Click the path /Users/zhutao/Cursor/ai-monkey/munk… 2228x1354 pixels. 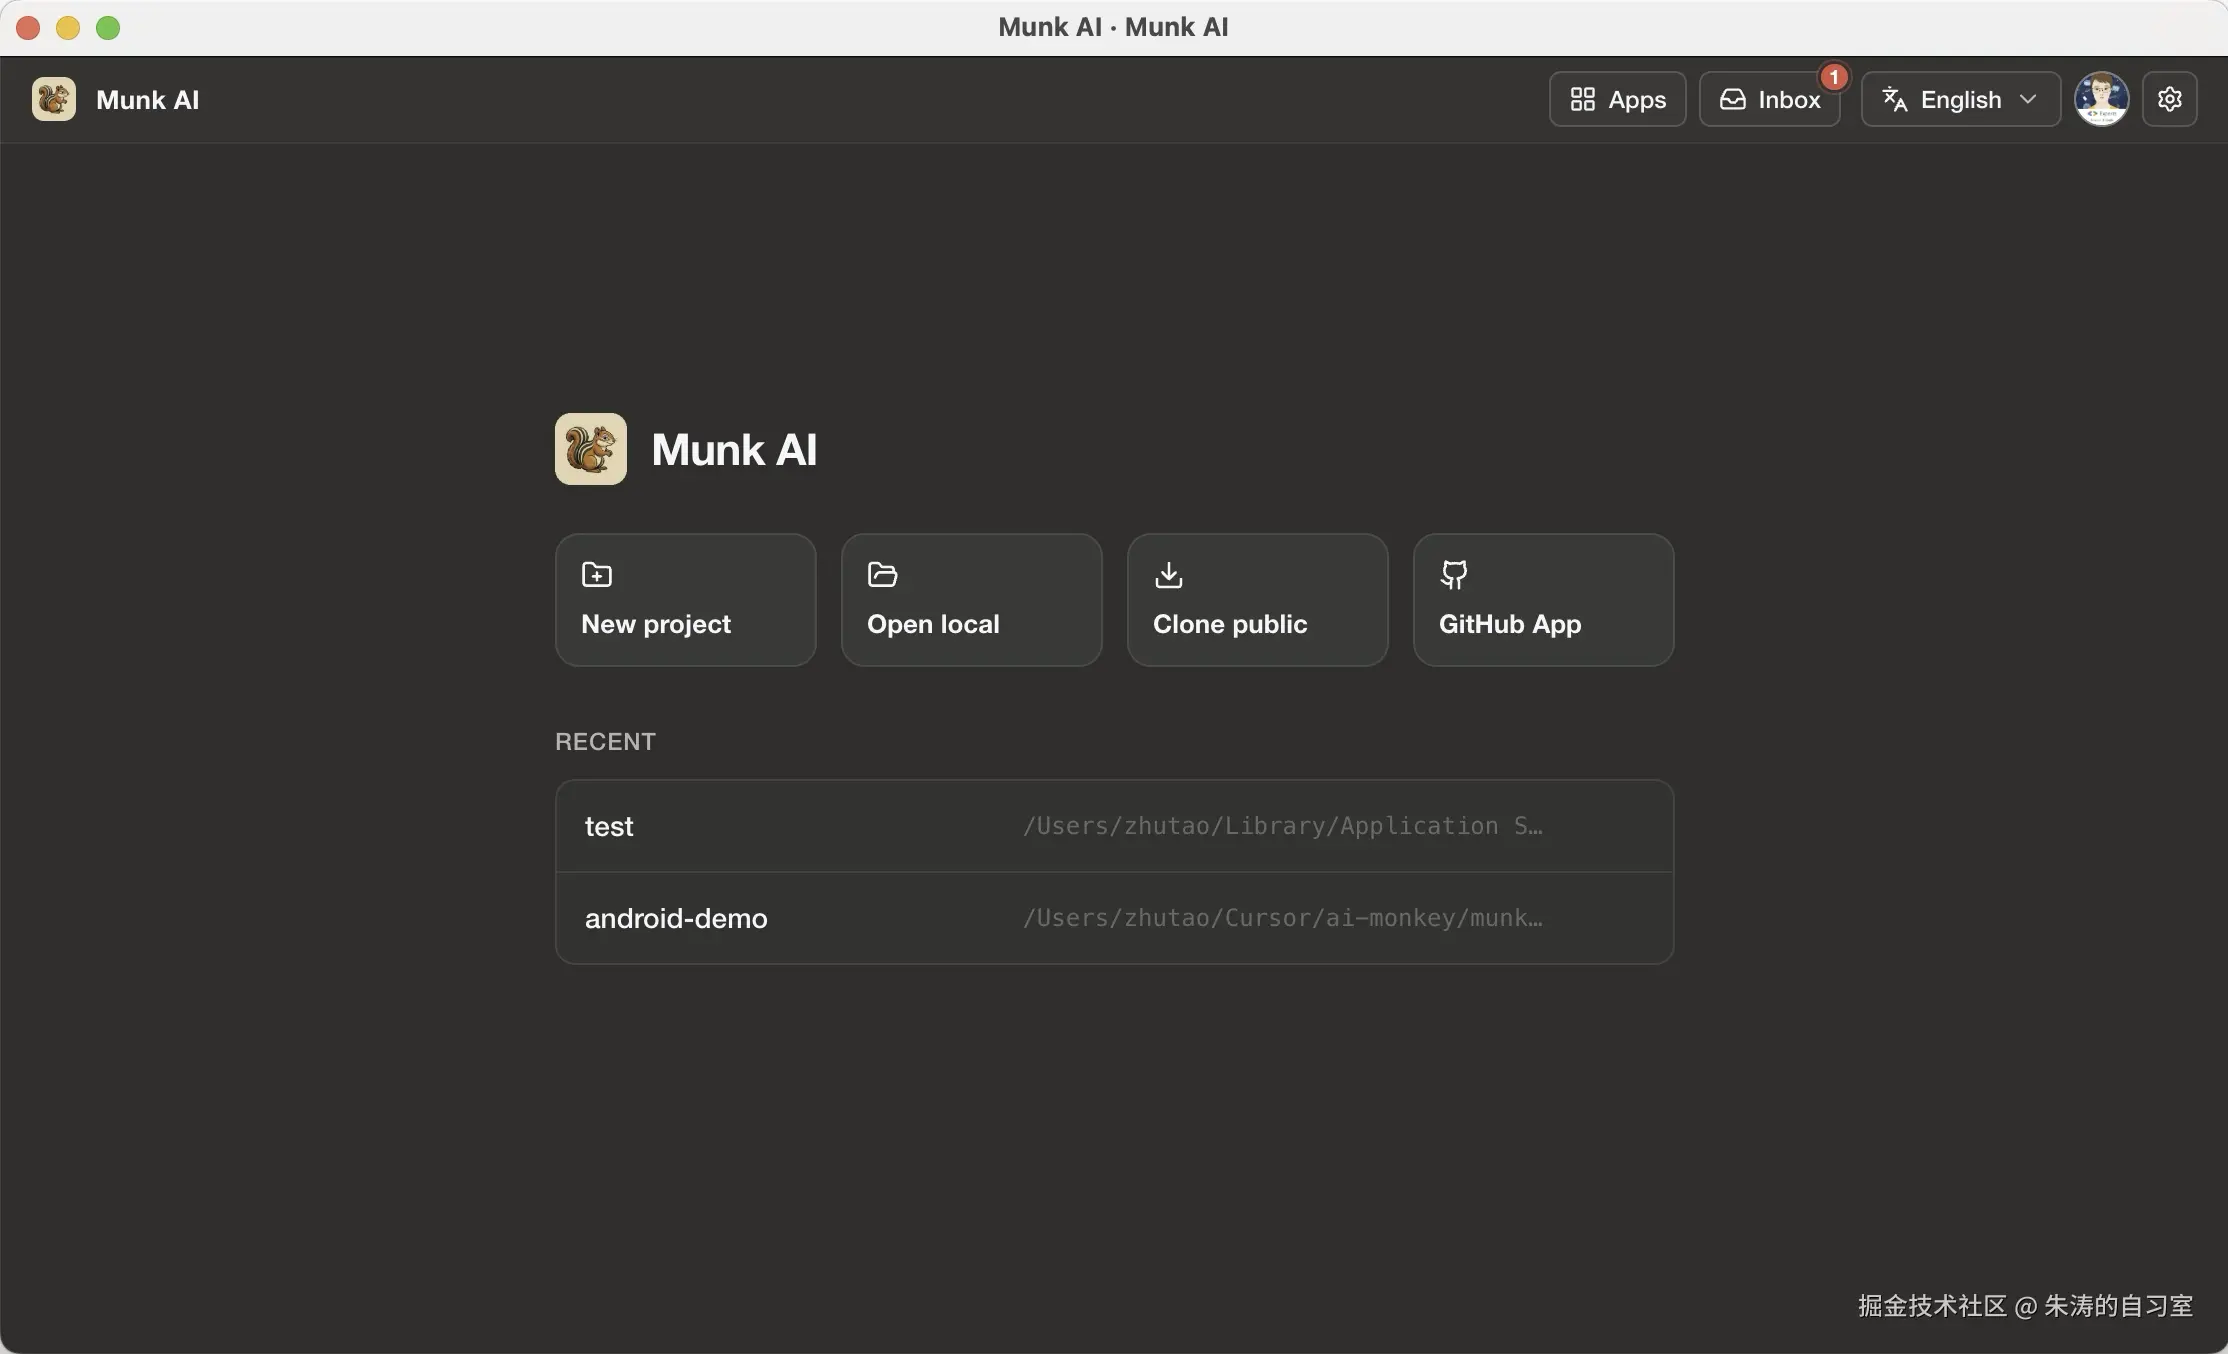(1282, 918)
